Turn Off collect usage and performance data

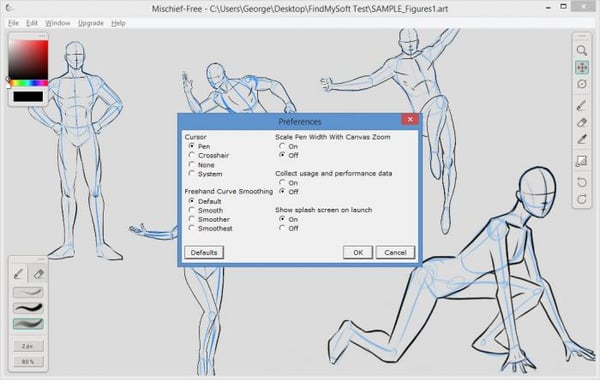coord(289,192)
